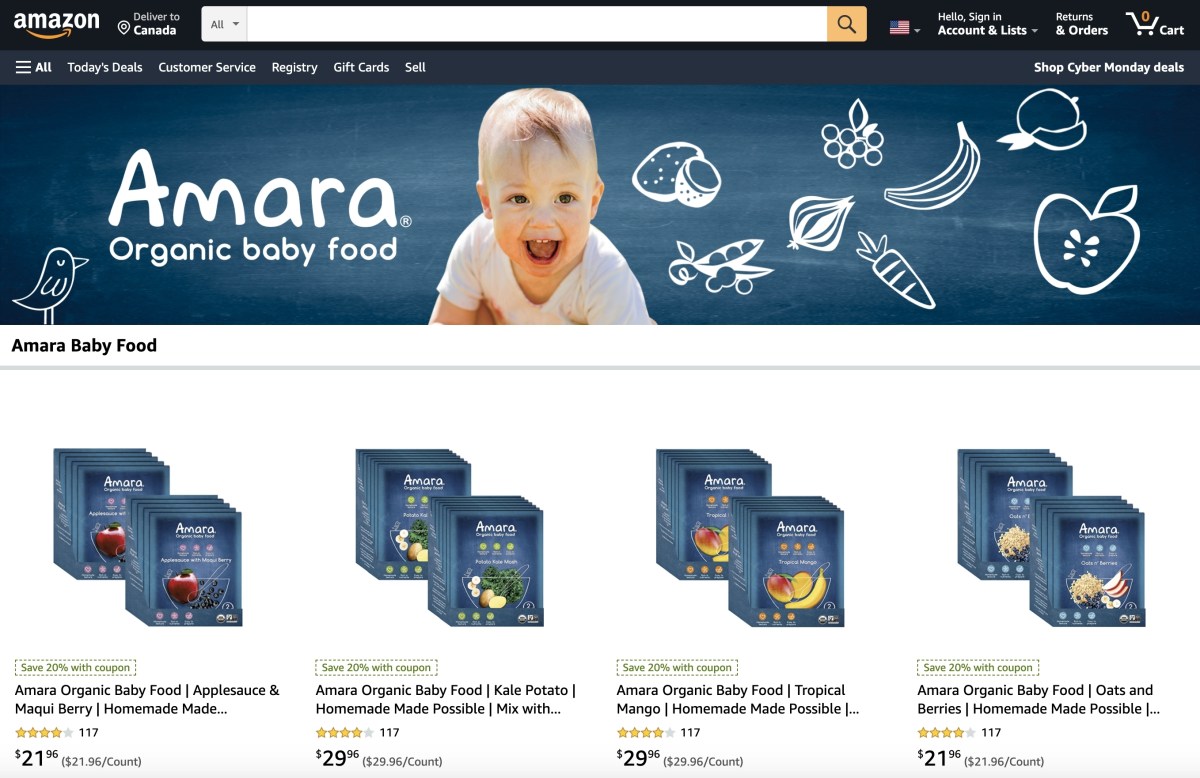Click the Amazon logo
The width and height of the screenshot is (1200, 778).
point(57,24)
